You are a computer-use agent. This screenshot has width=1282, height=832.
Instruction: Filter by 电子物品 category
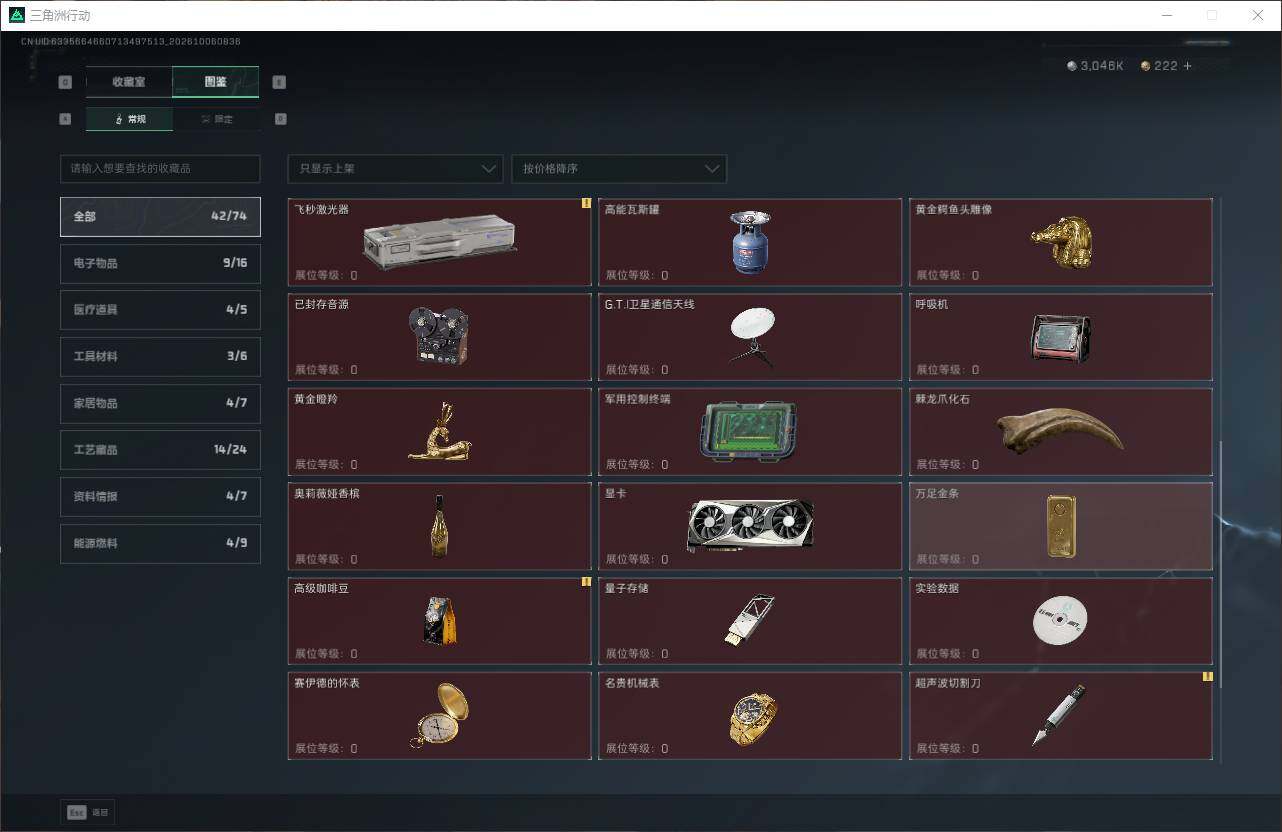click(x=160, y=263)
